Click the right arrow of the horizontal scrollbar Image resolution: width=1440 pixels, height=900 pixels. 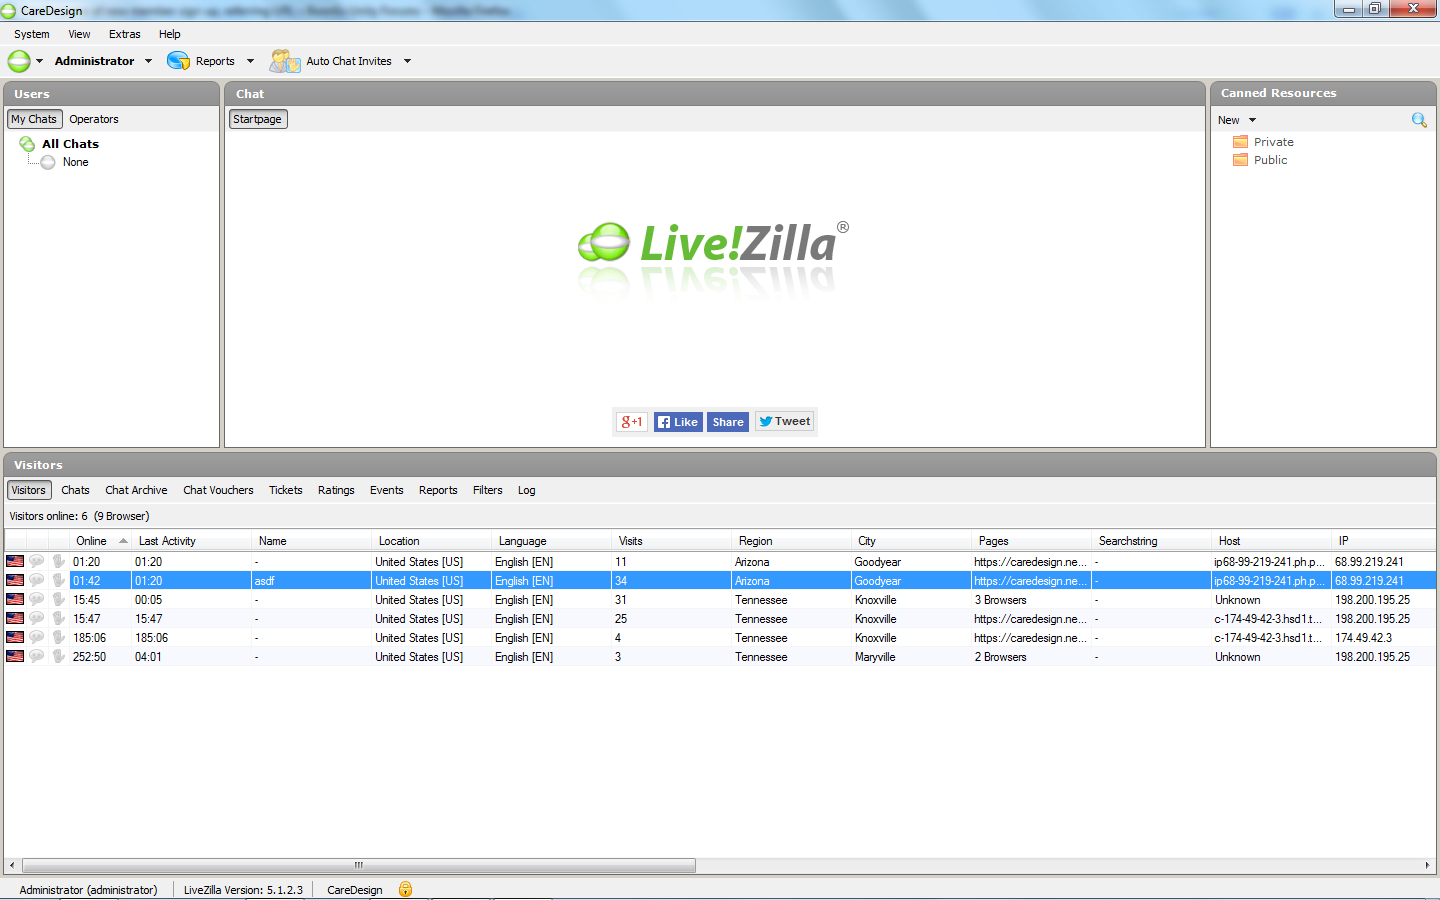(x=1427, y=865)
